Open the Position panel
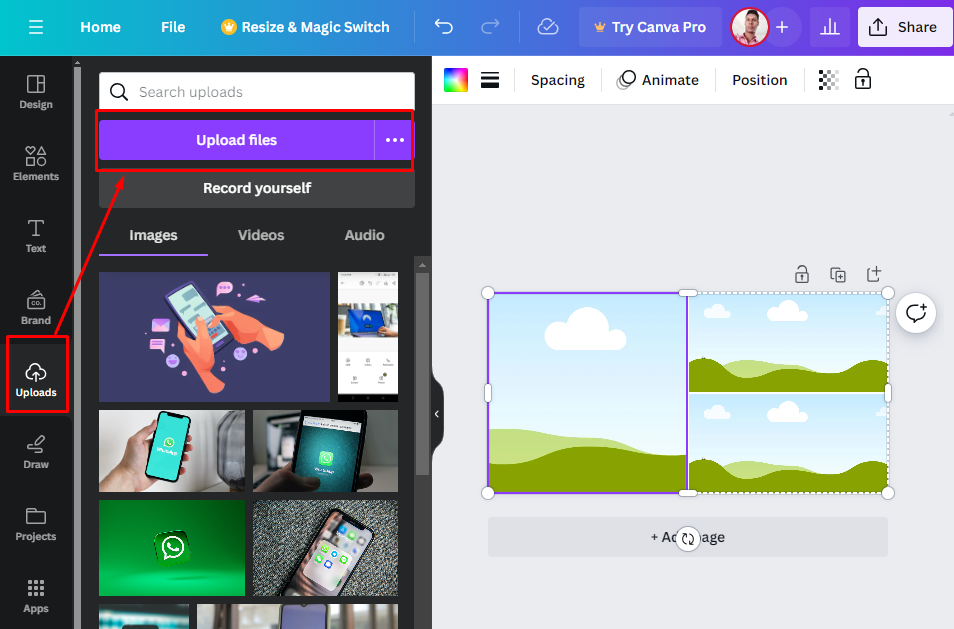954x629 pixels. (x=759, y=80)
